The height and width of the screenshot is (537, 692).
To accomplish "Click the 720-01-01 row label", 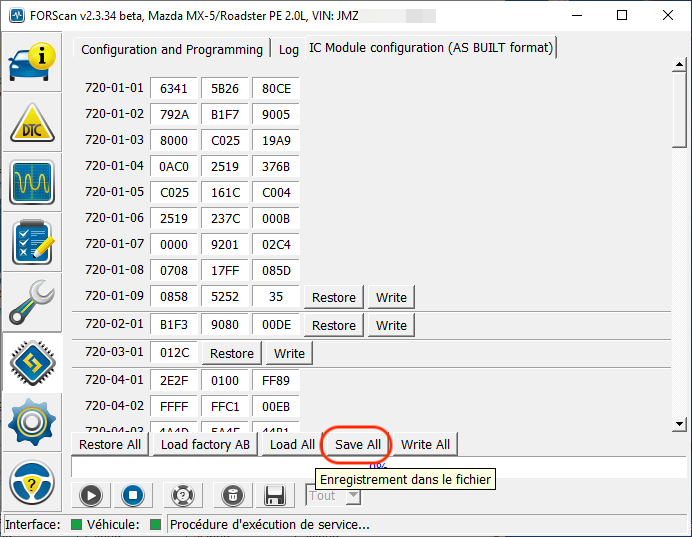I will [114, 88].
